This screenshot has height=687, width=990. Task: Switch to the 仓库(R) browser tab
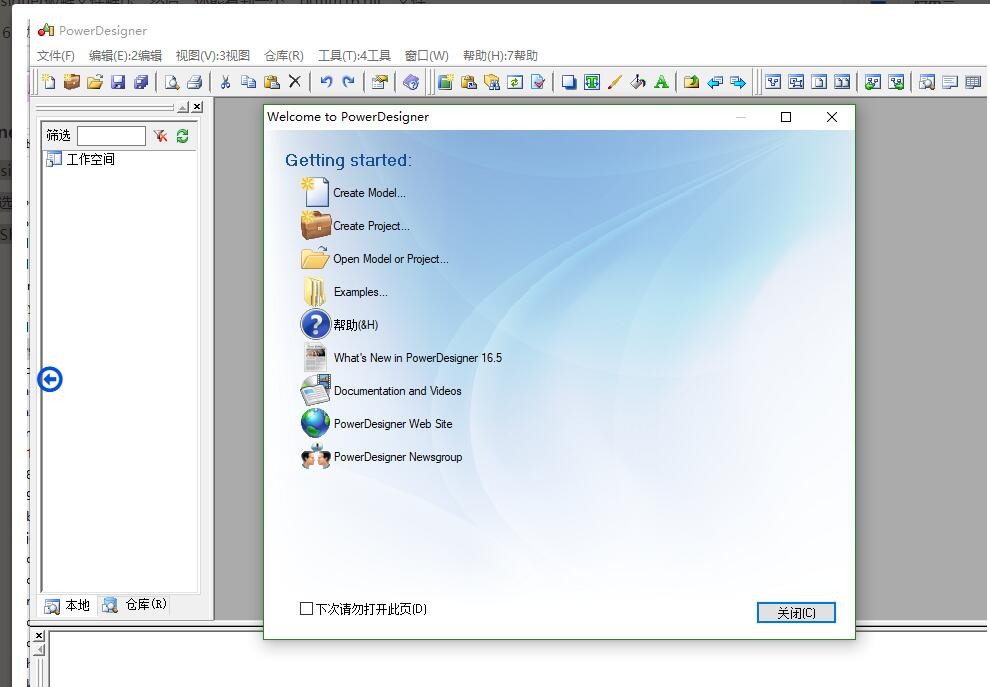pyautogui.click(x=135, y=605)
